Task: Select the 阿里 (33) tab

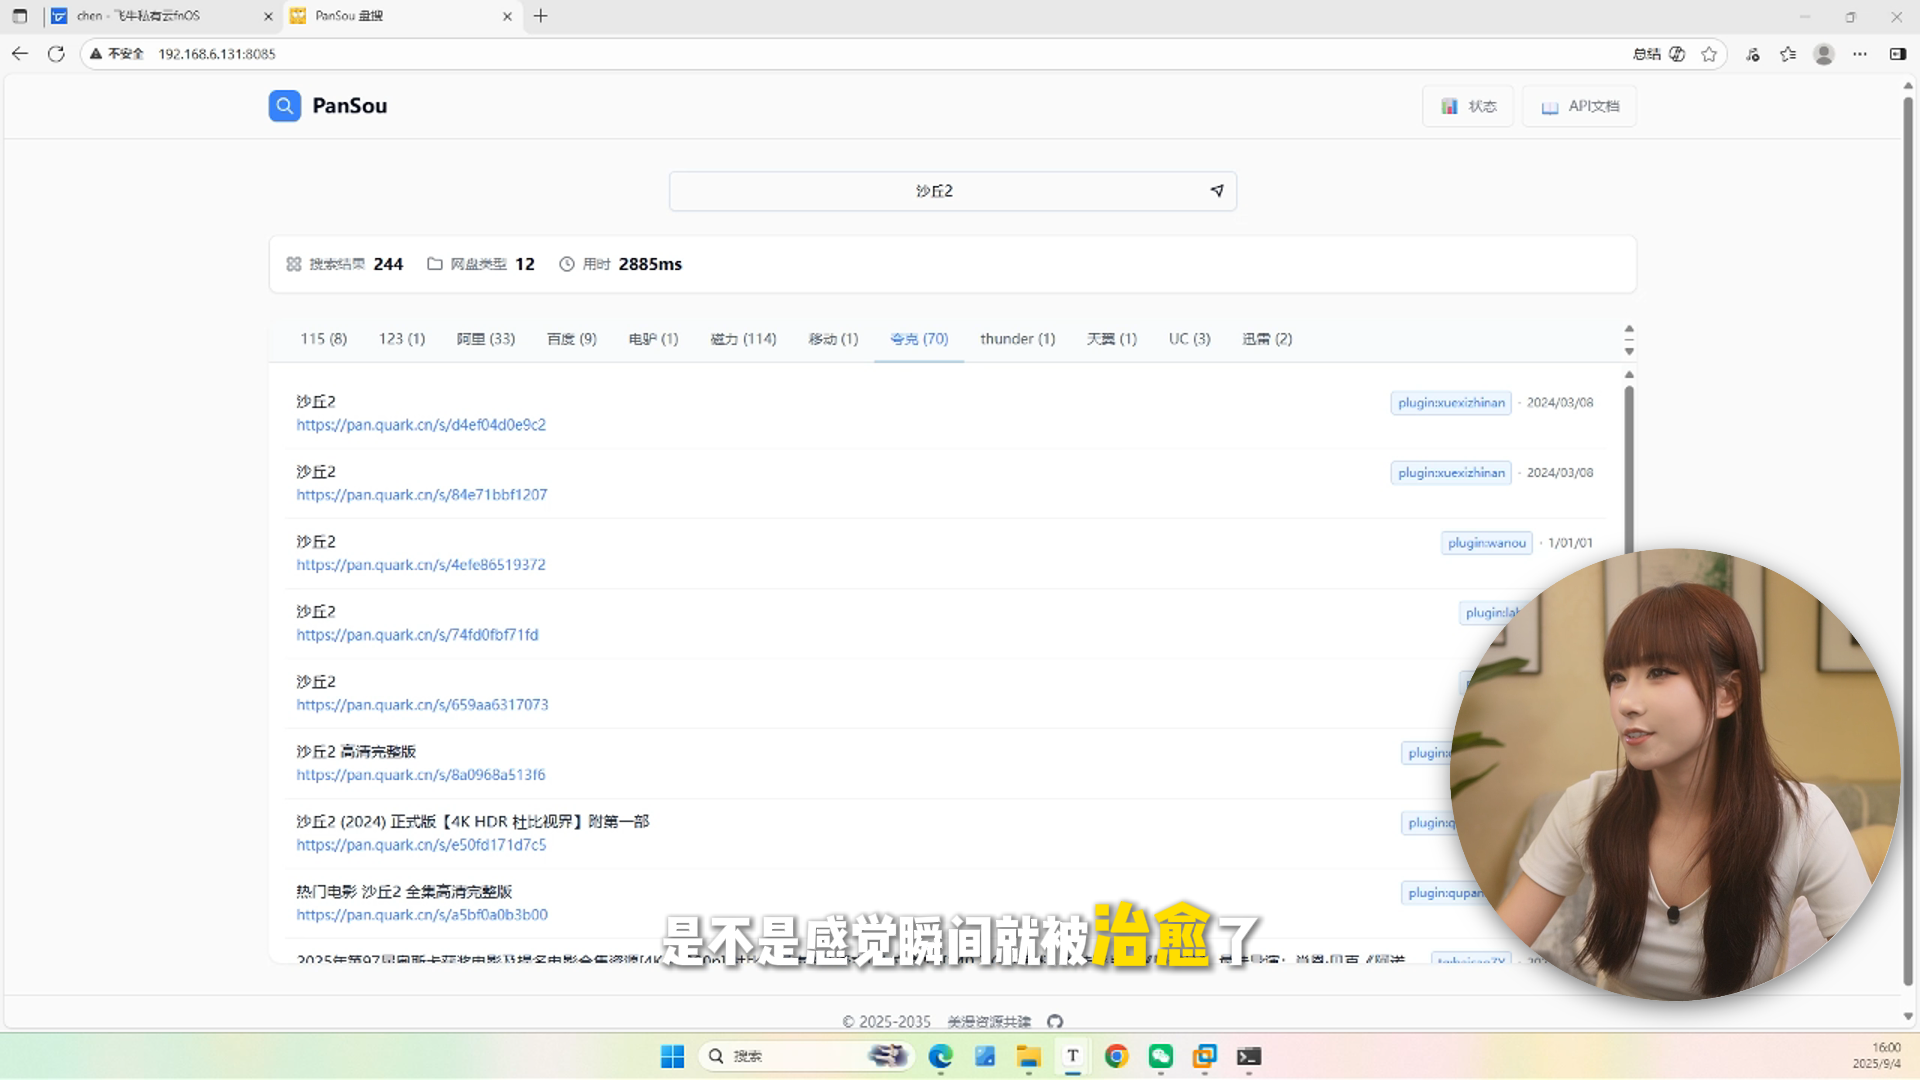Action: [486, 339]
